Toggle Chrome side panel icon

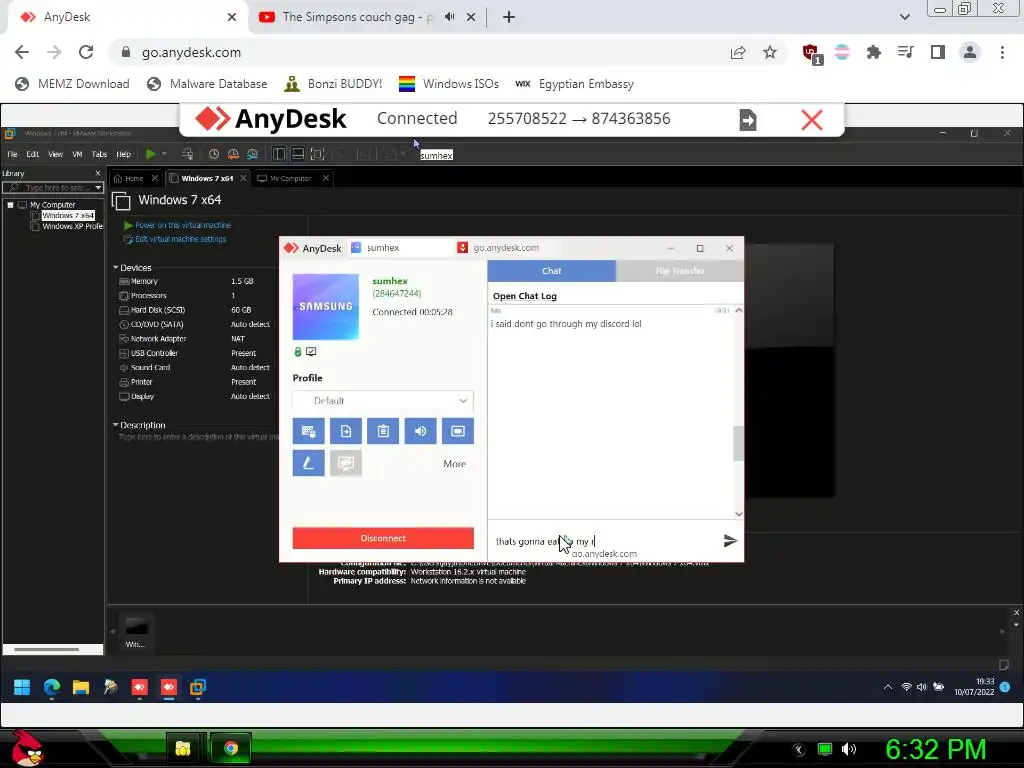tap(938, 52)
